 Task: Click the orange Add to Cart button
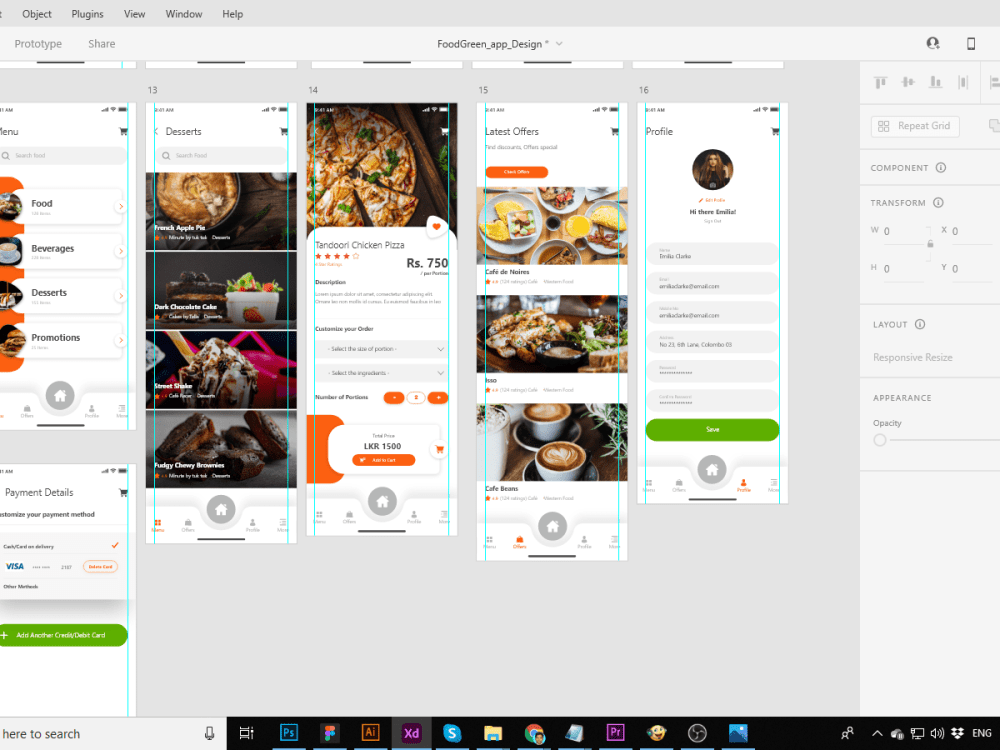(383, 460)
